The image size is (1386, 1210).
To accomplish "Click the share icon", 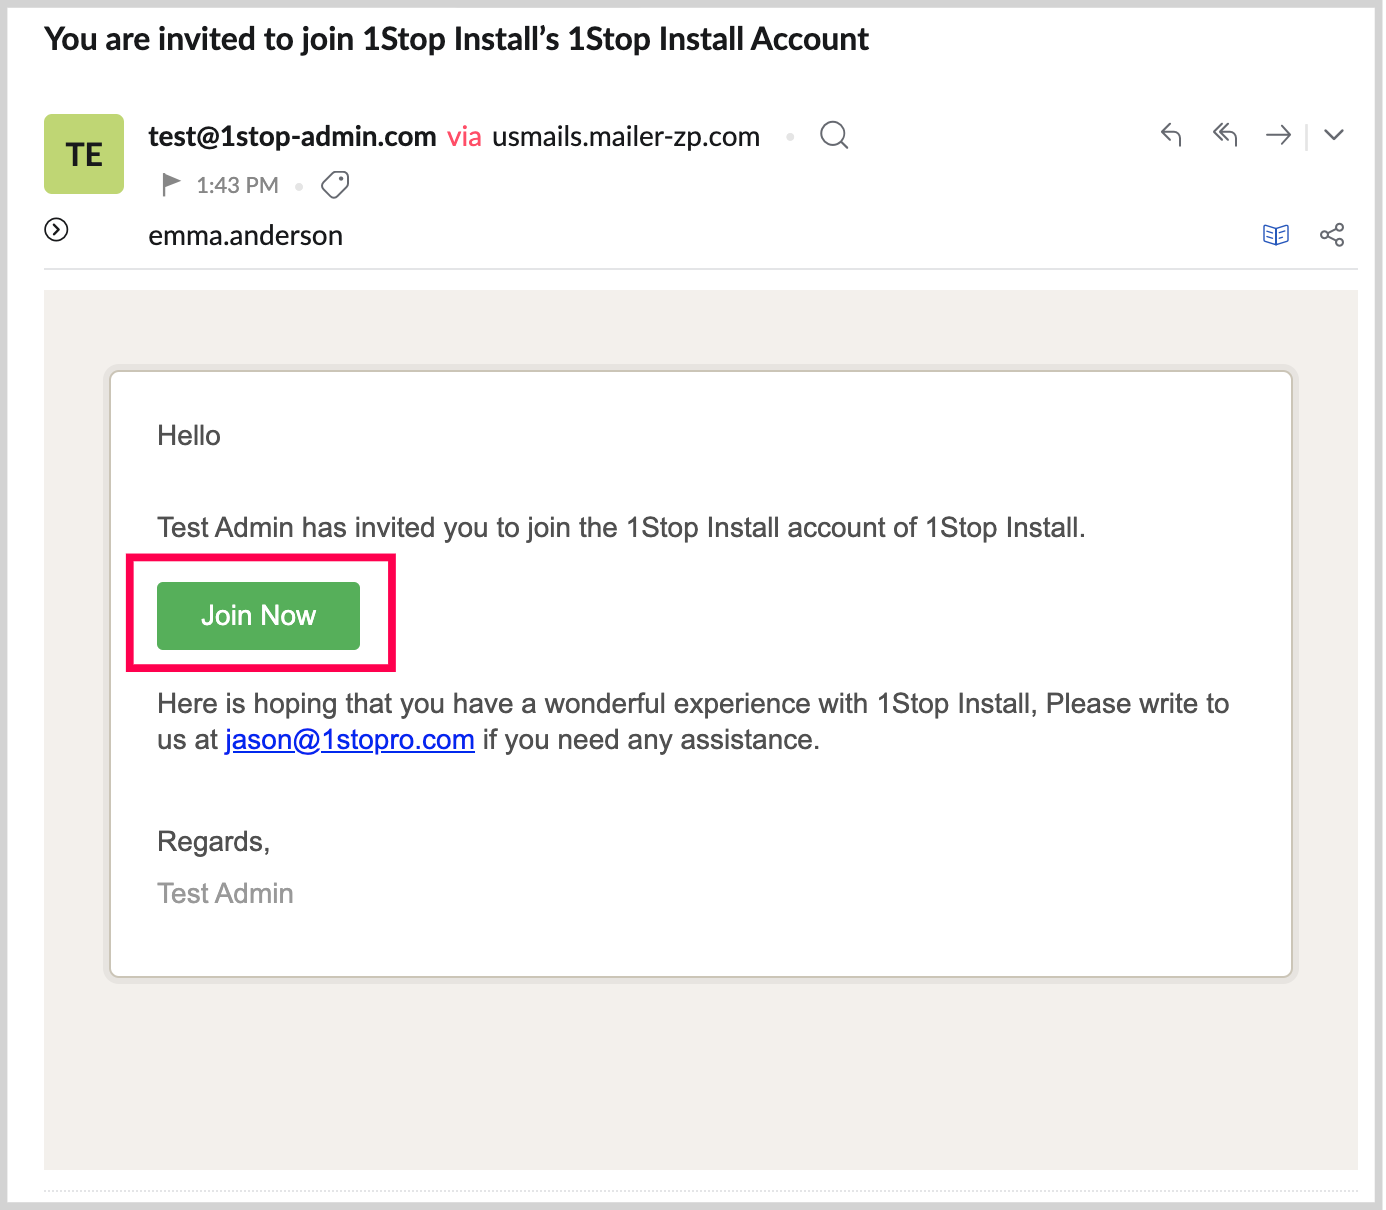I will [x=1332, y=235].
